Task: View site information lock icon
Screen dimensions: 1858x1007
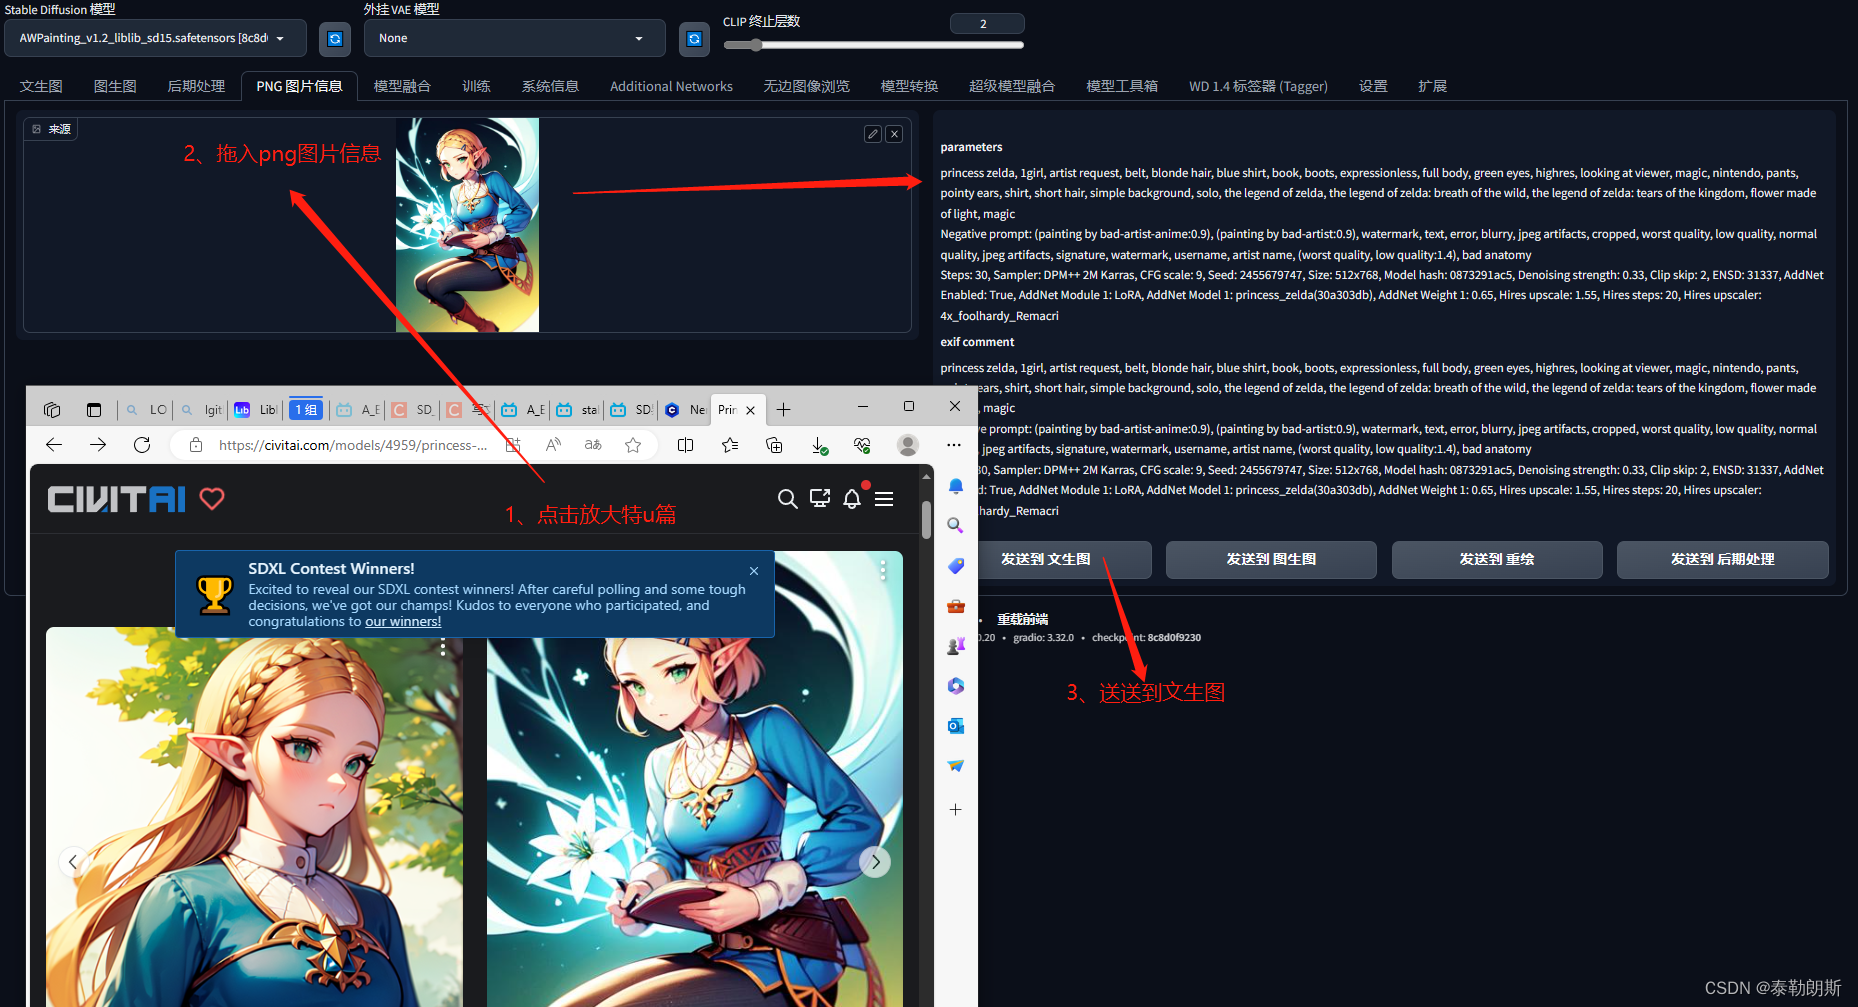Action: coord(196,445)
